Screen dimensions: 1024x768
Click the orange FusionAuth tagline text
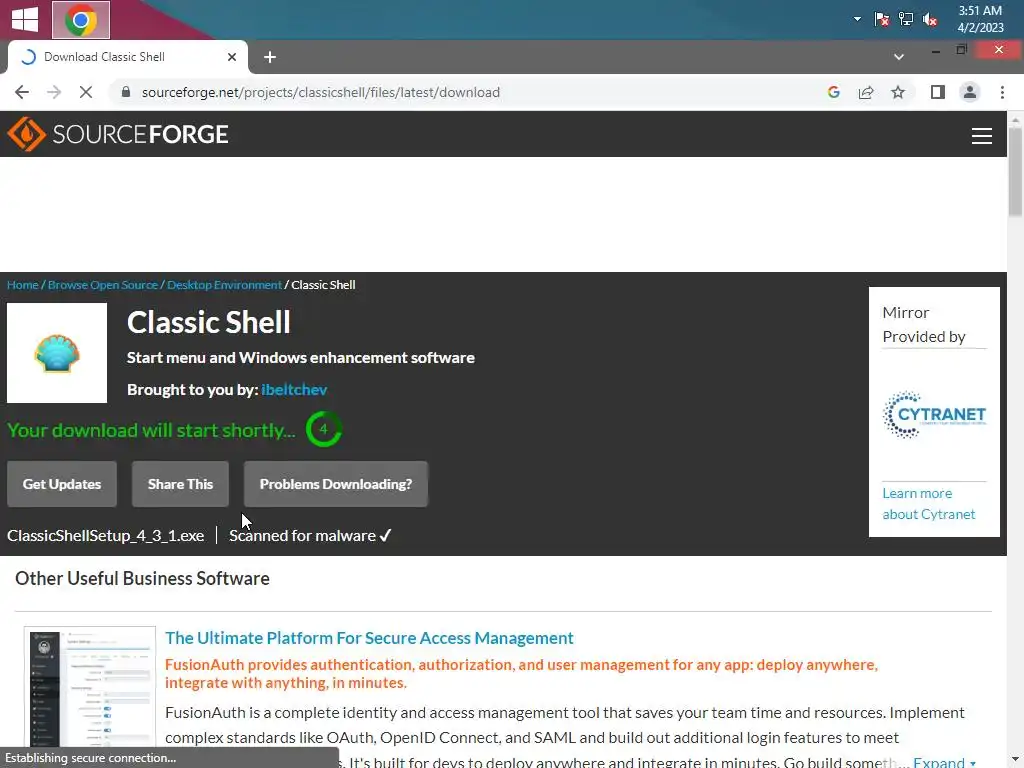(521, 673)
